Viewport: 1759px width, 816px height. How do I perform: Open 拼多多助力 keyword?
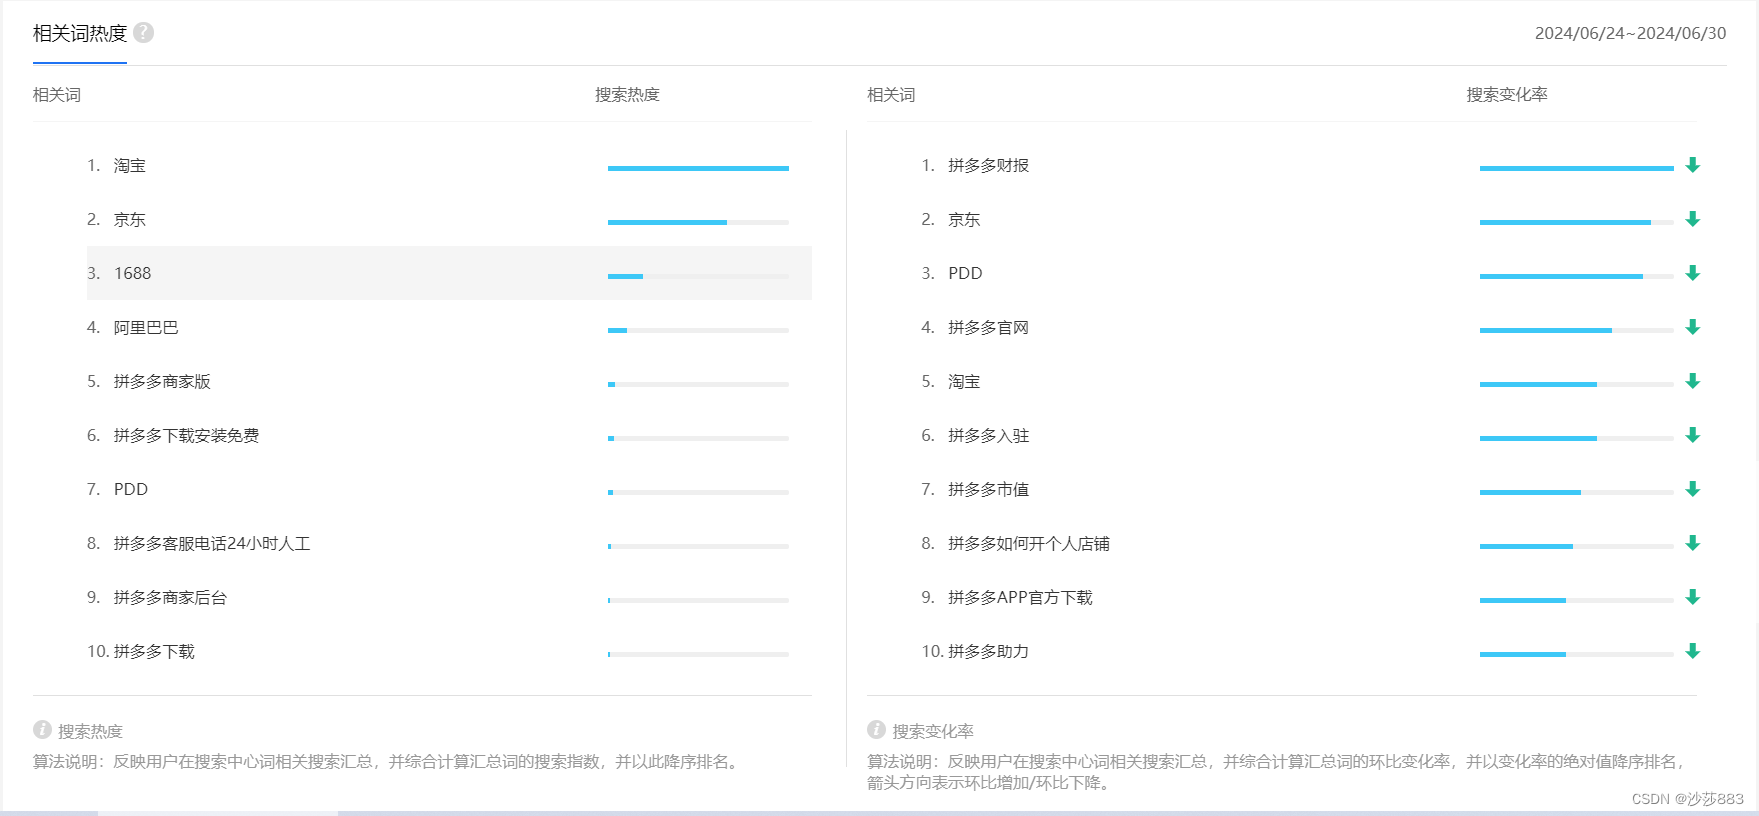tap(989, 652)
